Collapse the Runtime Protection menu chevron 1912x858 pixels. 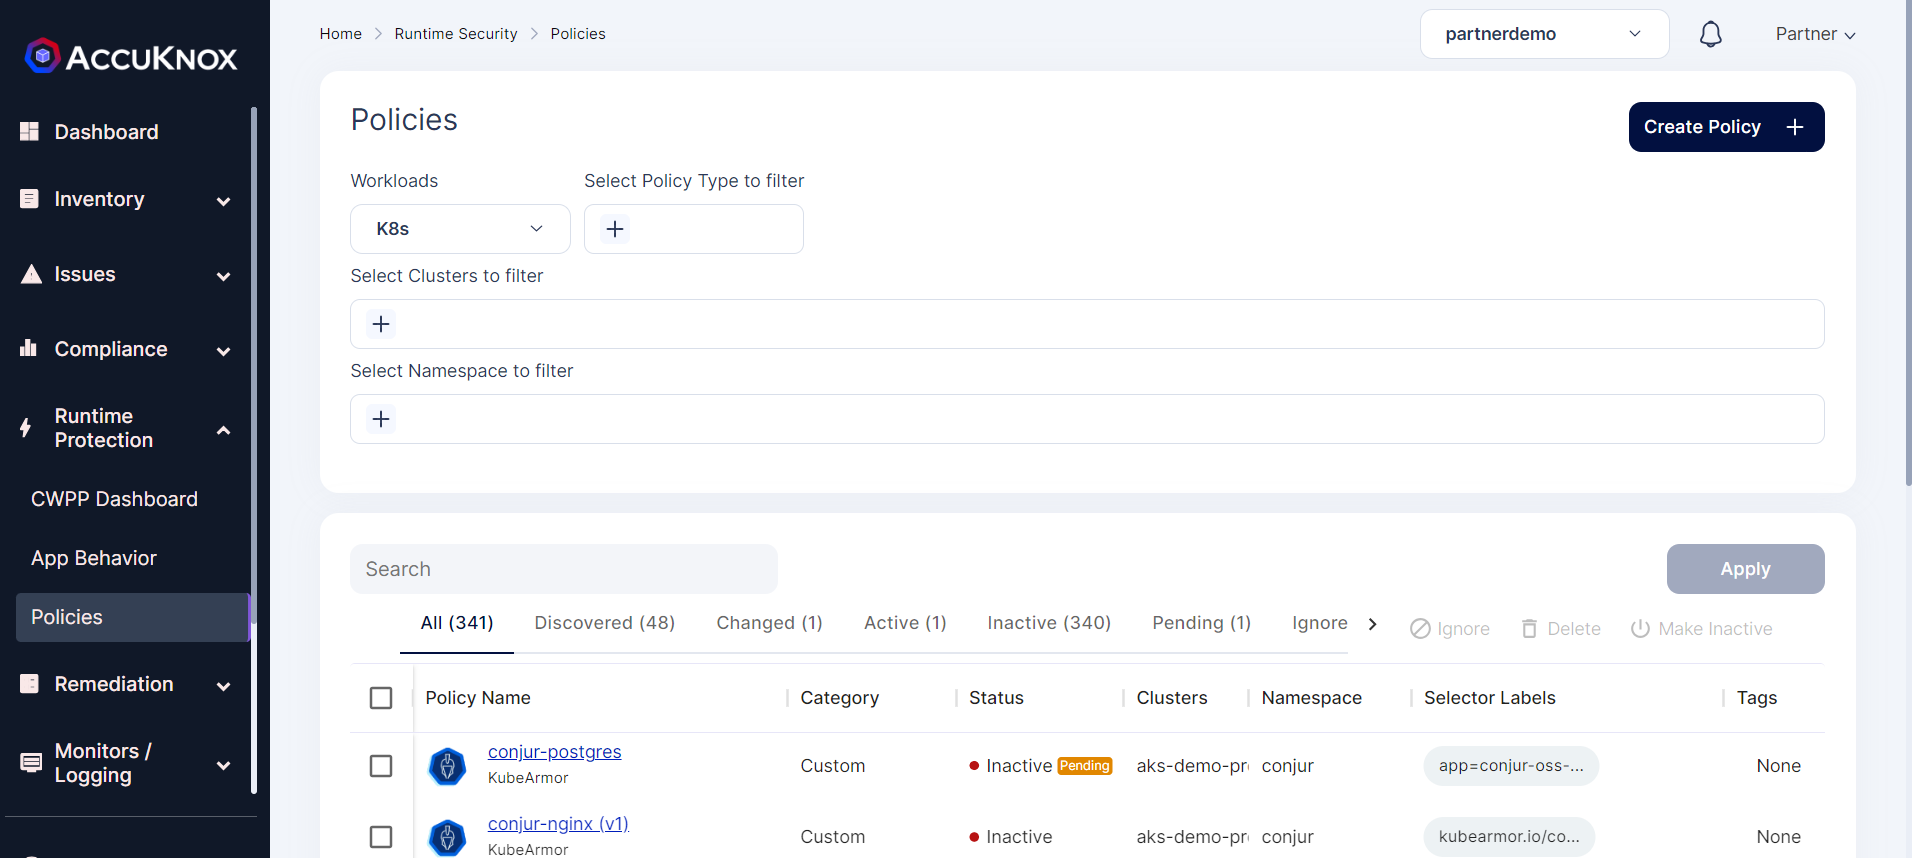[224, 430]
